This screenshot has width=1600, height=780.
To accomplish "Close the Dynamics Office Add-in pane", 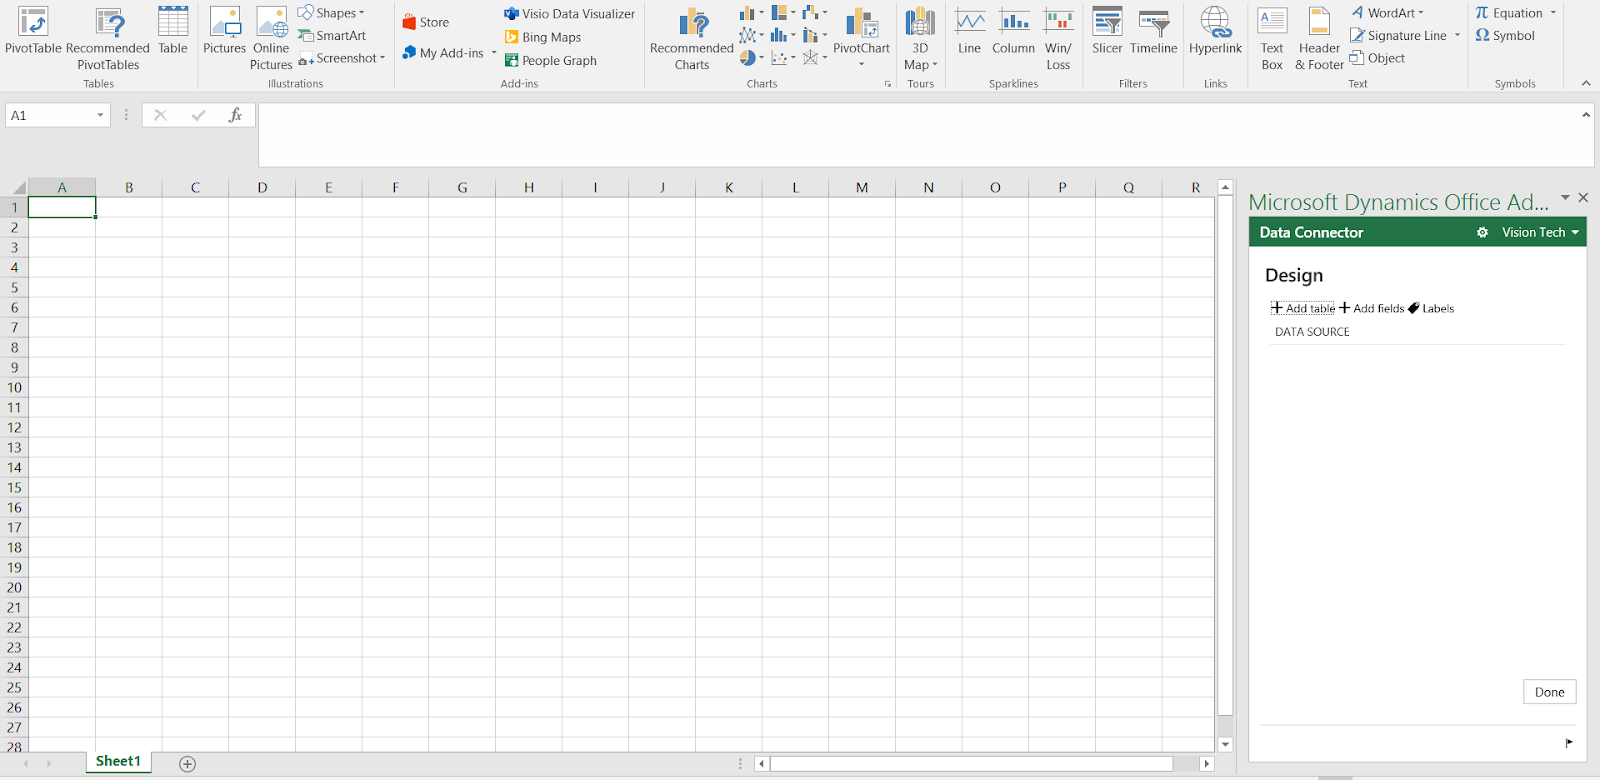I will coord(1583,198).
